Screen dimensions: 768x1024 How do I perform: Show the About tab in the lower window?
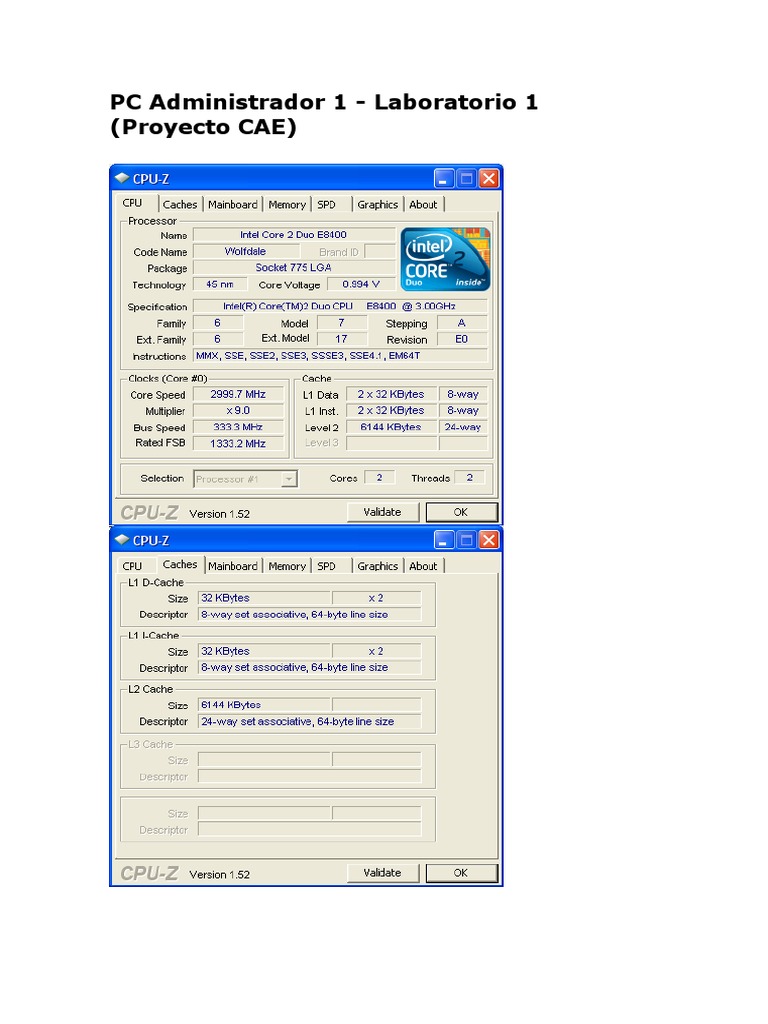coord(423,566)
